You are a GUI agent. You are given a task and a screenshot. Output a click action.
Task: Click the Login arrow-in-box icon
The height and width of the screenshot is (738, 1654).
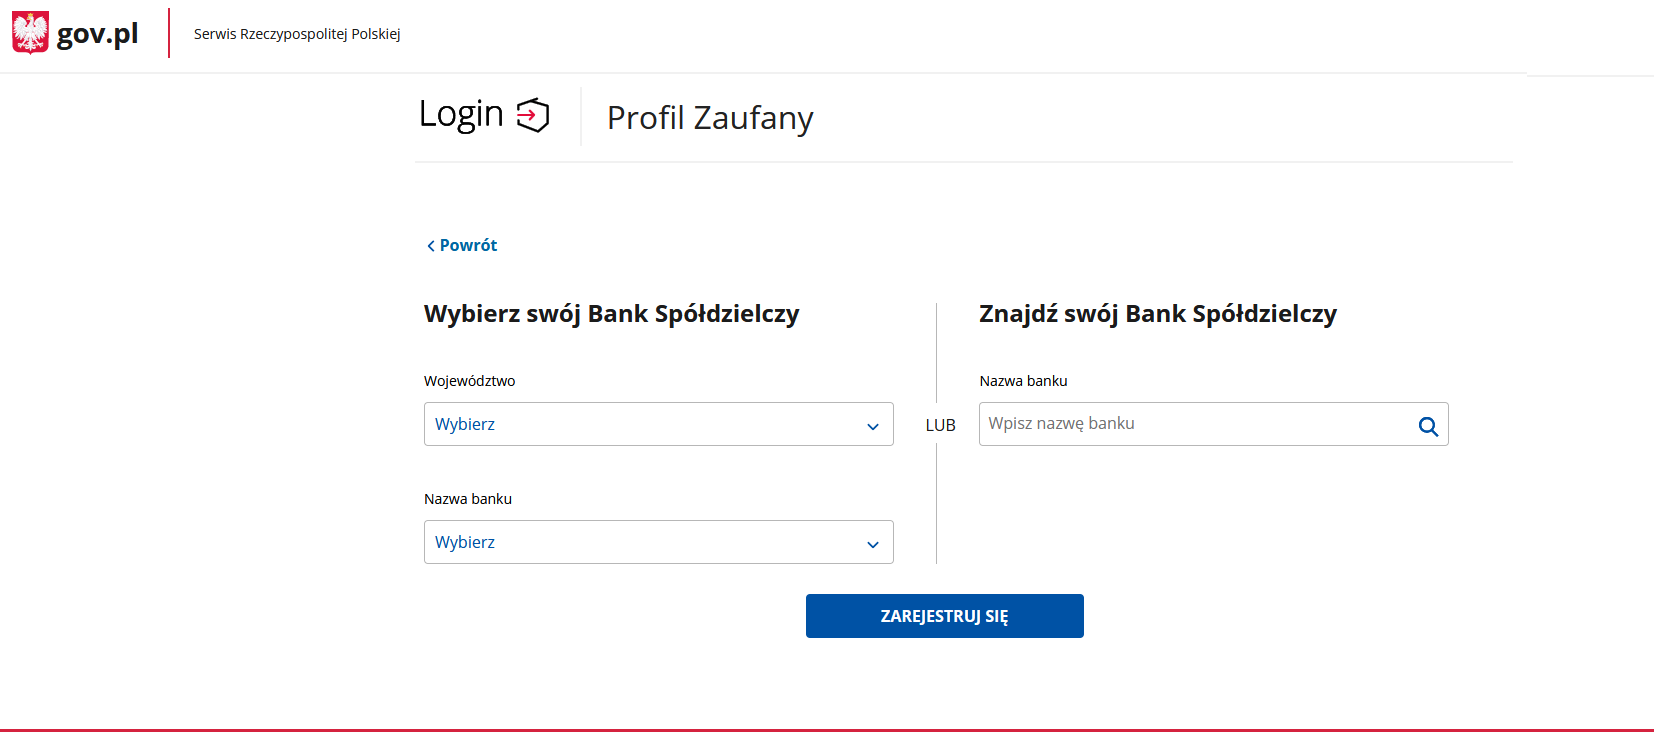[x=533, y=115]
